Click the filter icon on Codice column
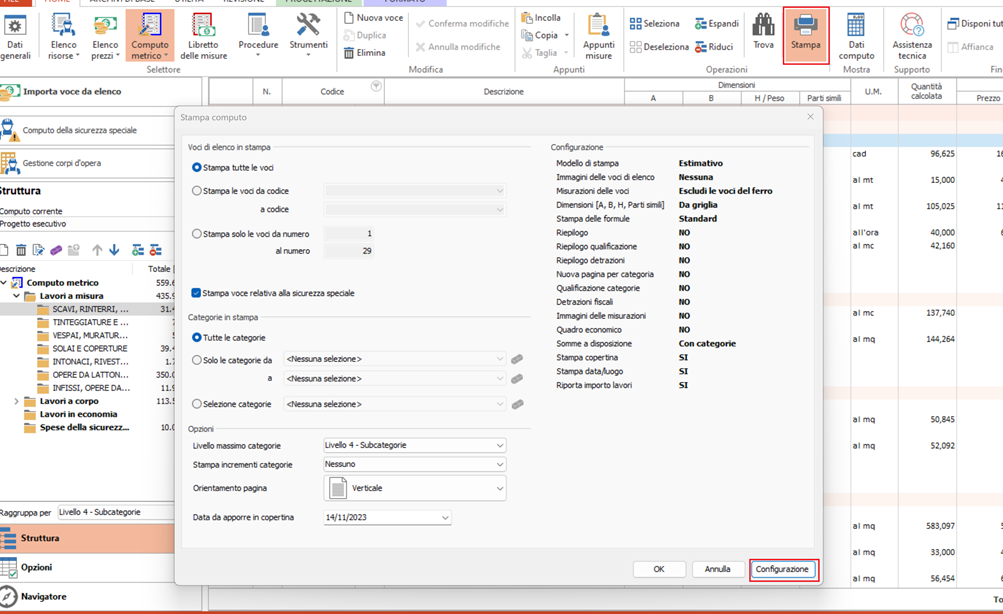The image size is (1003, 614). point(376,86)
